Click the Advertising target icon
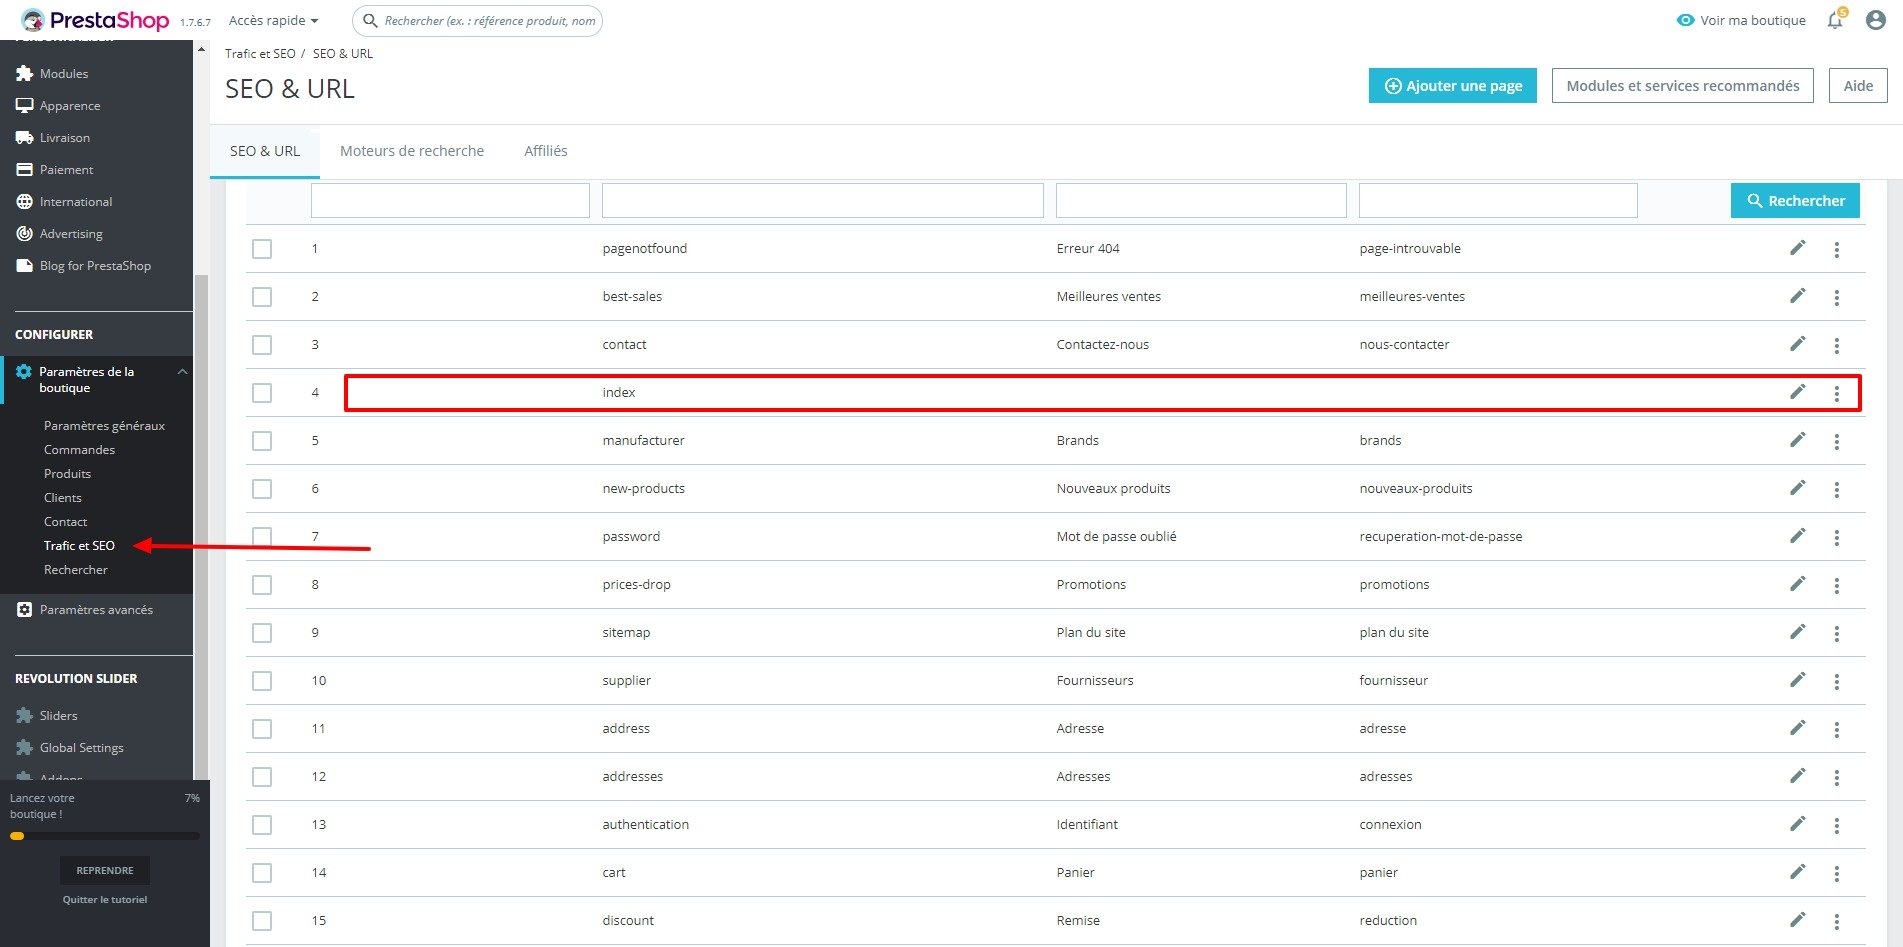 coord(24,233)
